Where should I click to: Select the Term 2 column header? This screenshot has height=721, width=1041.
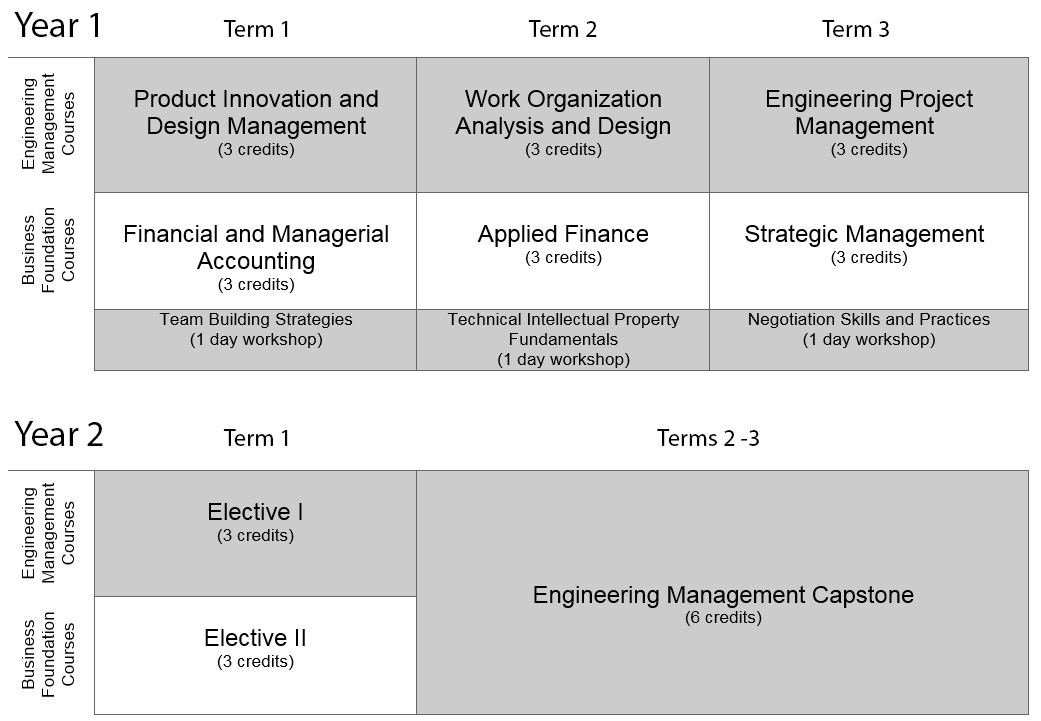[563, 29]
